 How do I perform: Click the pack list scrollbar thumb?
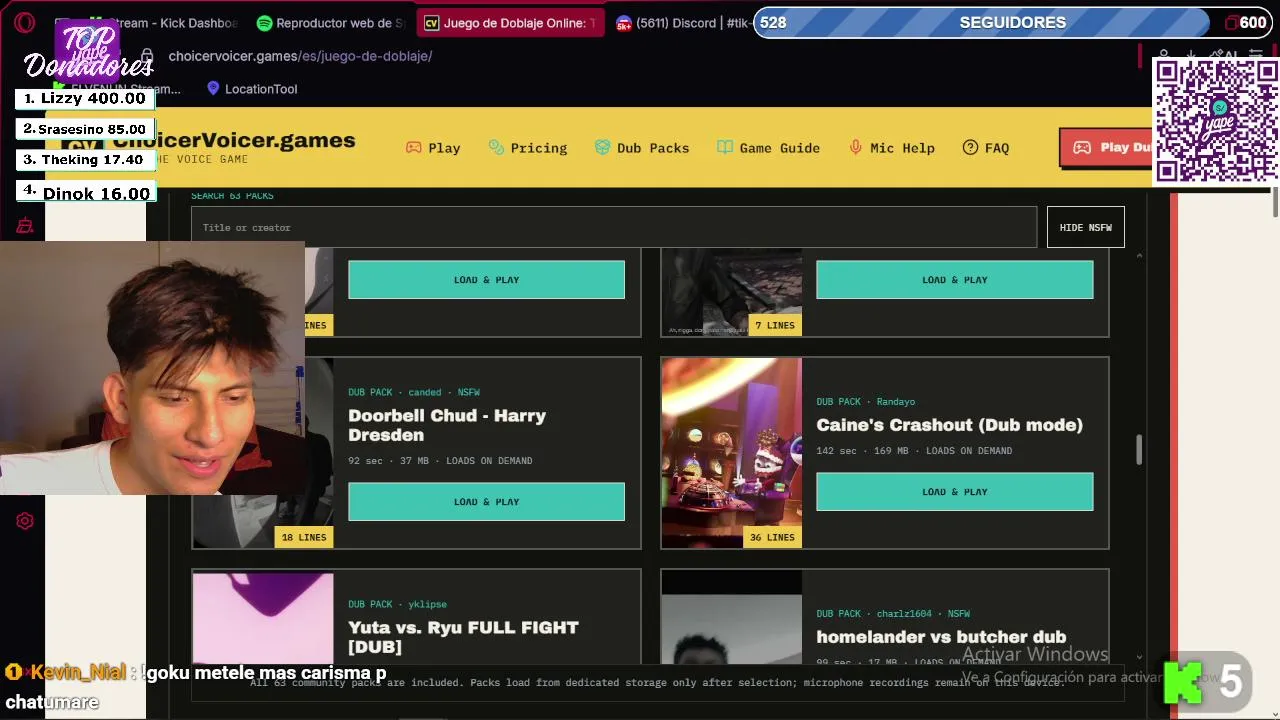click(1139, 449)
